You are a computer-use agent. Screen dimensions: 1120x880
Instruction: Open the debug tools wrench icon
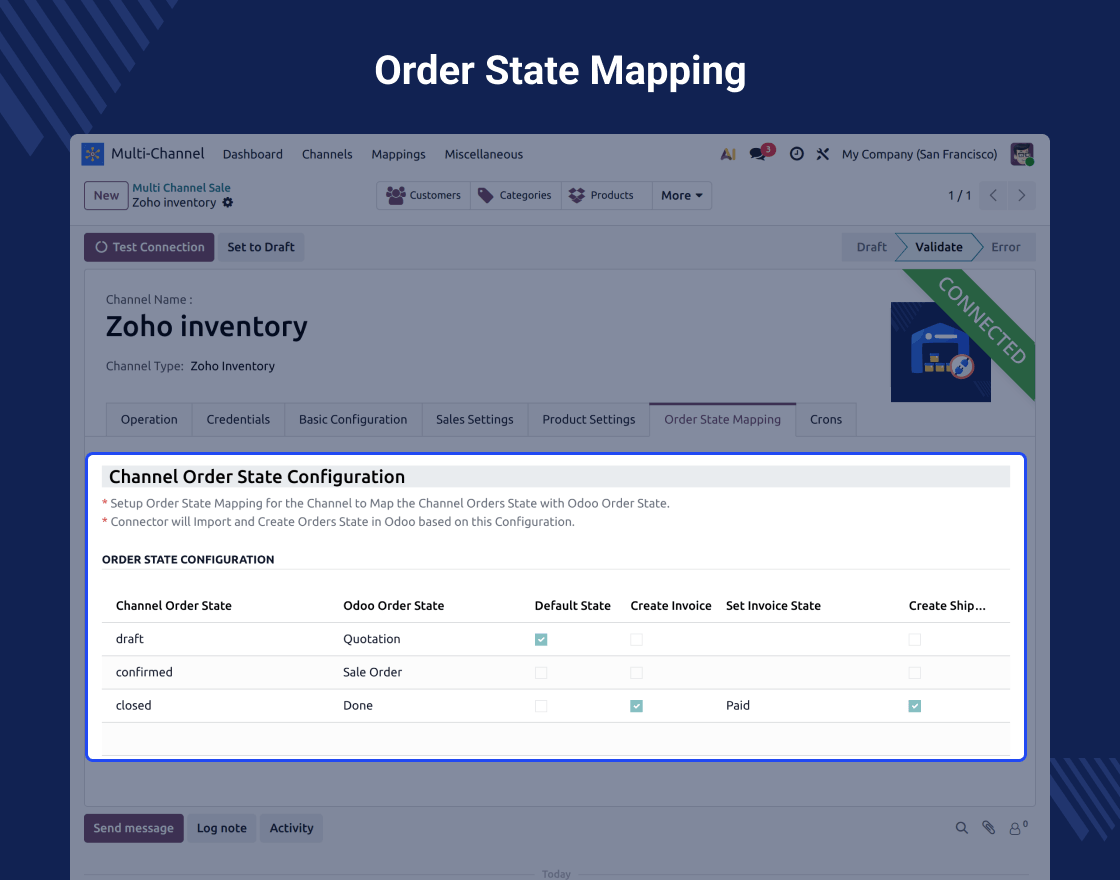[823, 154]
